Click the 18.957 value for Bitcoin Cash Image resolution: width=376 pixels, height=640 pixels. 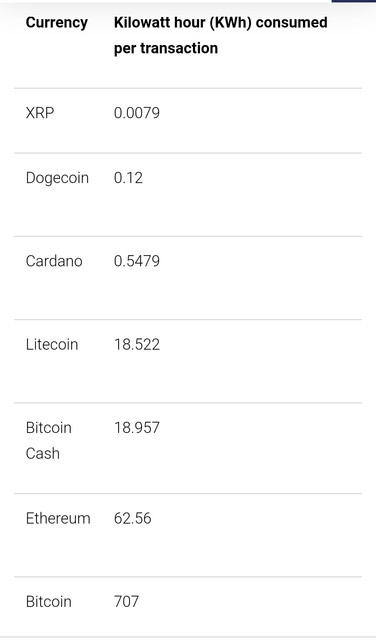[137, 428]
